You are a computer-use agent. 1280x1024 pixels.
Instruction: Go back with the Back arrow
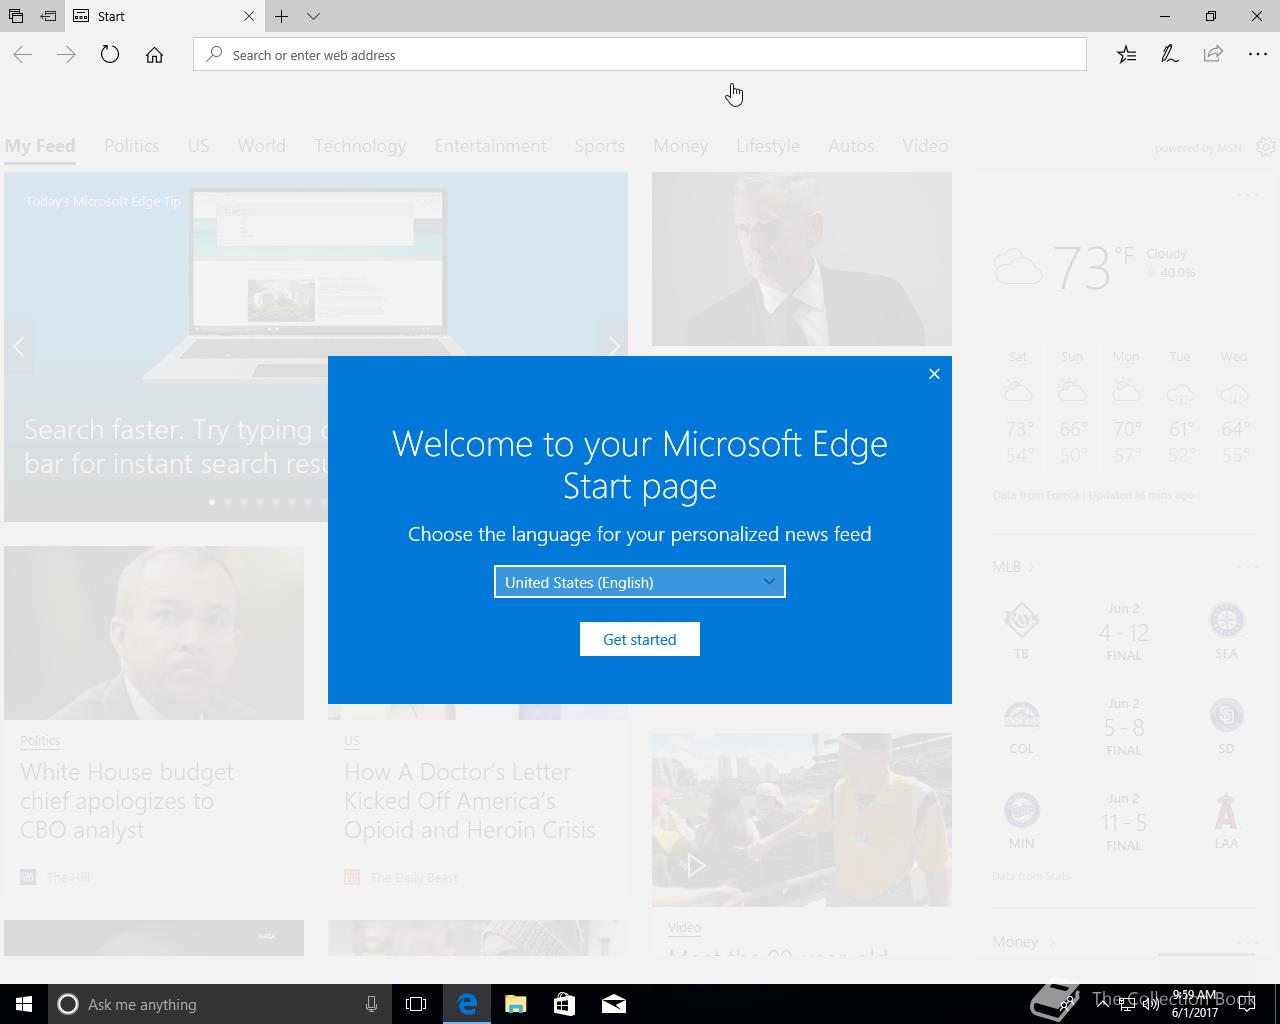23,55
